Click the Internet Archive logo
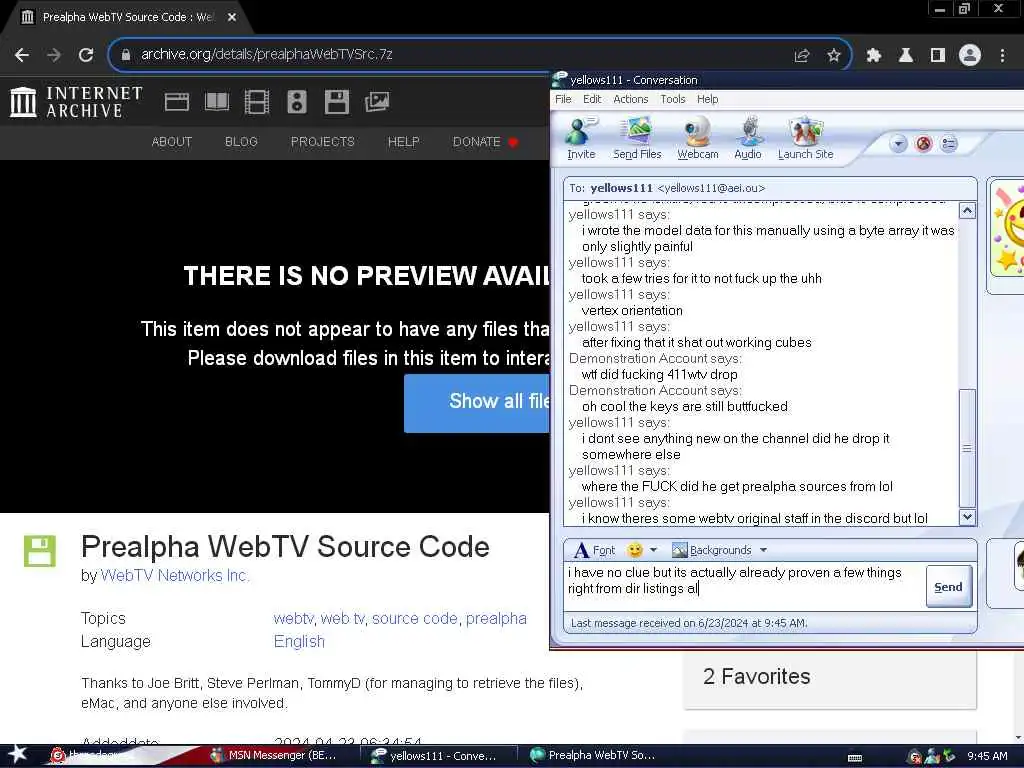The image size is (1024, 768). [x=76, y=102]
